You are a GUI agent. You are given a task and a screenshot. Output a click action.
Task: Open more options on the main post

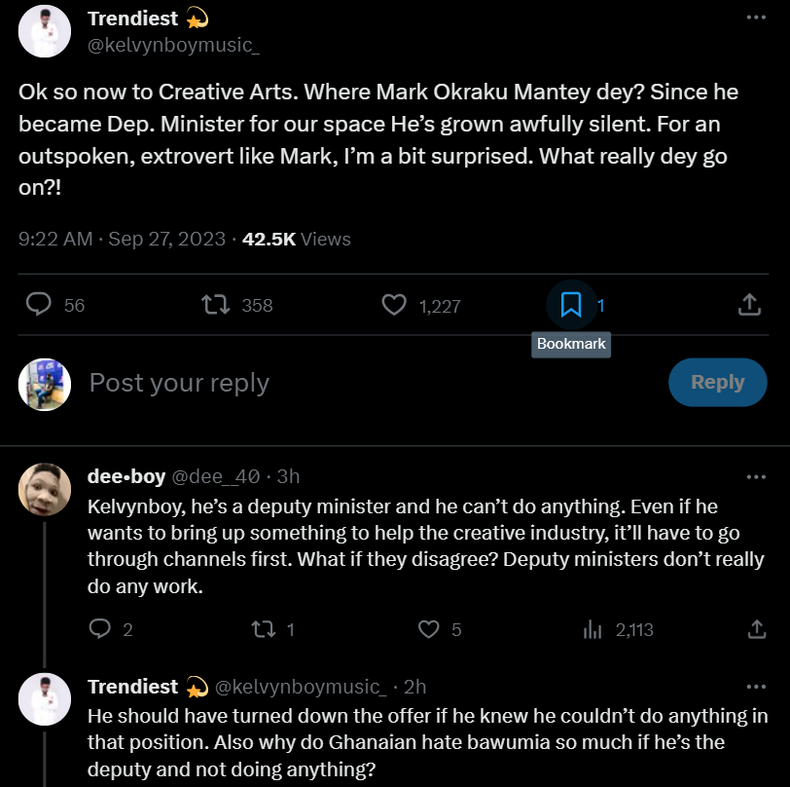tap(756, 18)
